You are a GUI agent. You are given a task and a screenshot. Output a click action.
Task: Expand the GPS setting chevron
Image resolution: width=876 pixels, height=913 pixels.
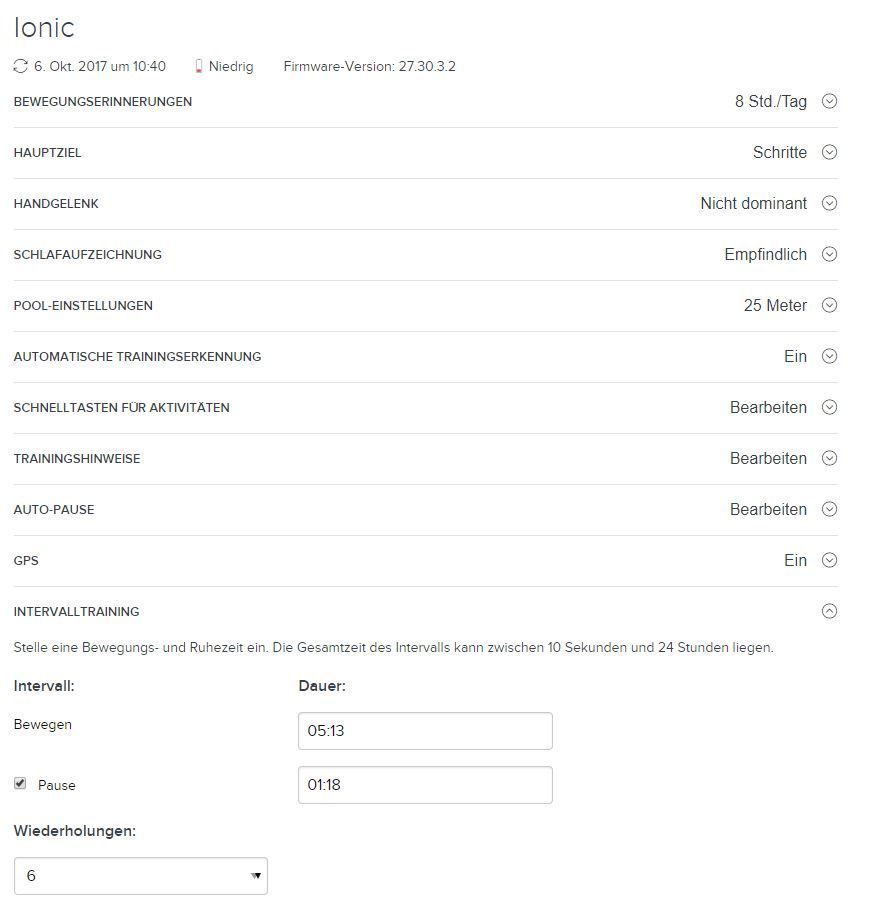coord(829,560)
